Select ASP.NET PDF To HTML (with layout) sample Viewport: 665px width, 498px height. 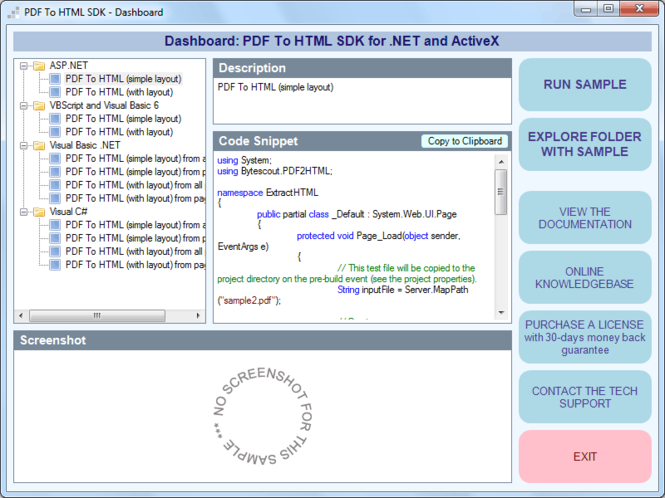click(119, 92)
